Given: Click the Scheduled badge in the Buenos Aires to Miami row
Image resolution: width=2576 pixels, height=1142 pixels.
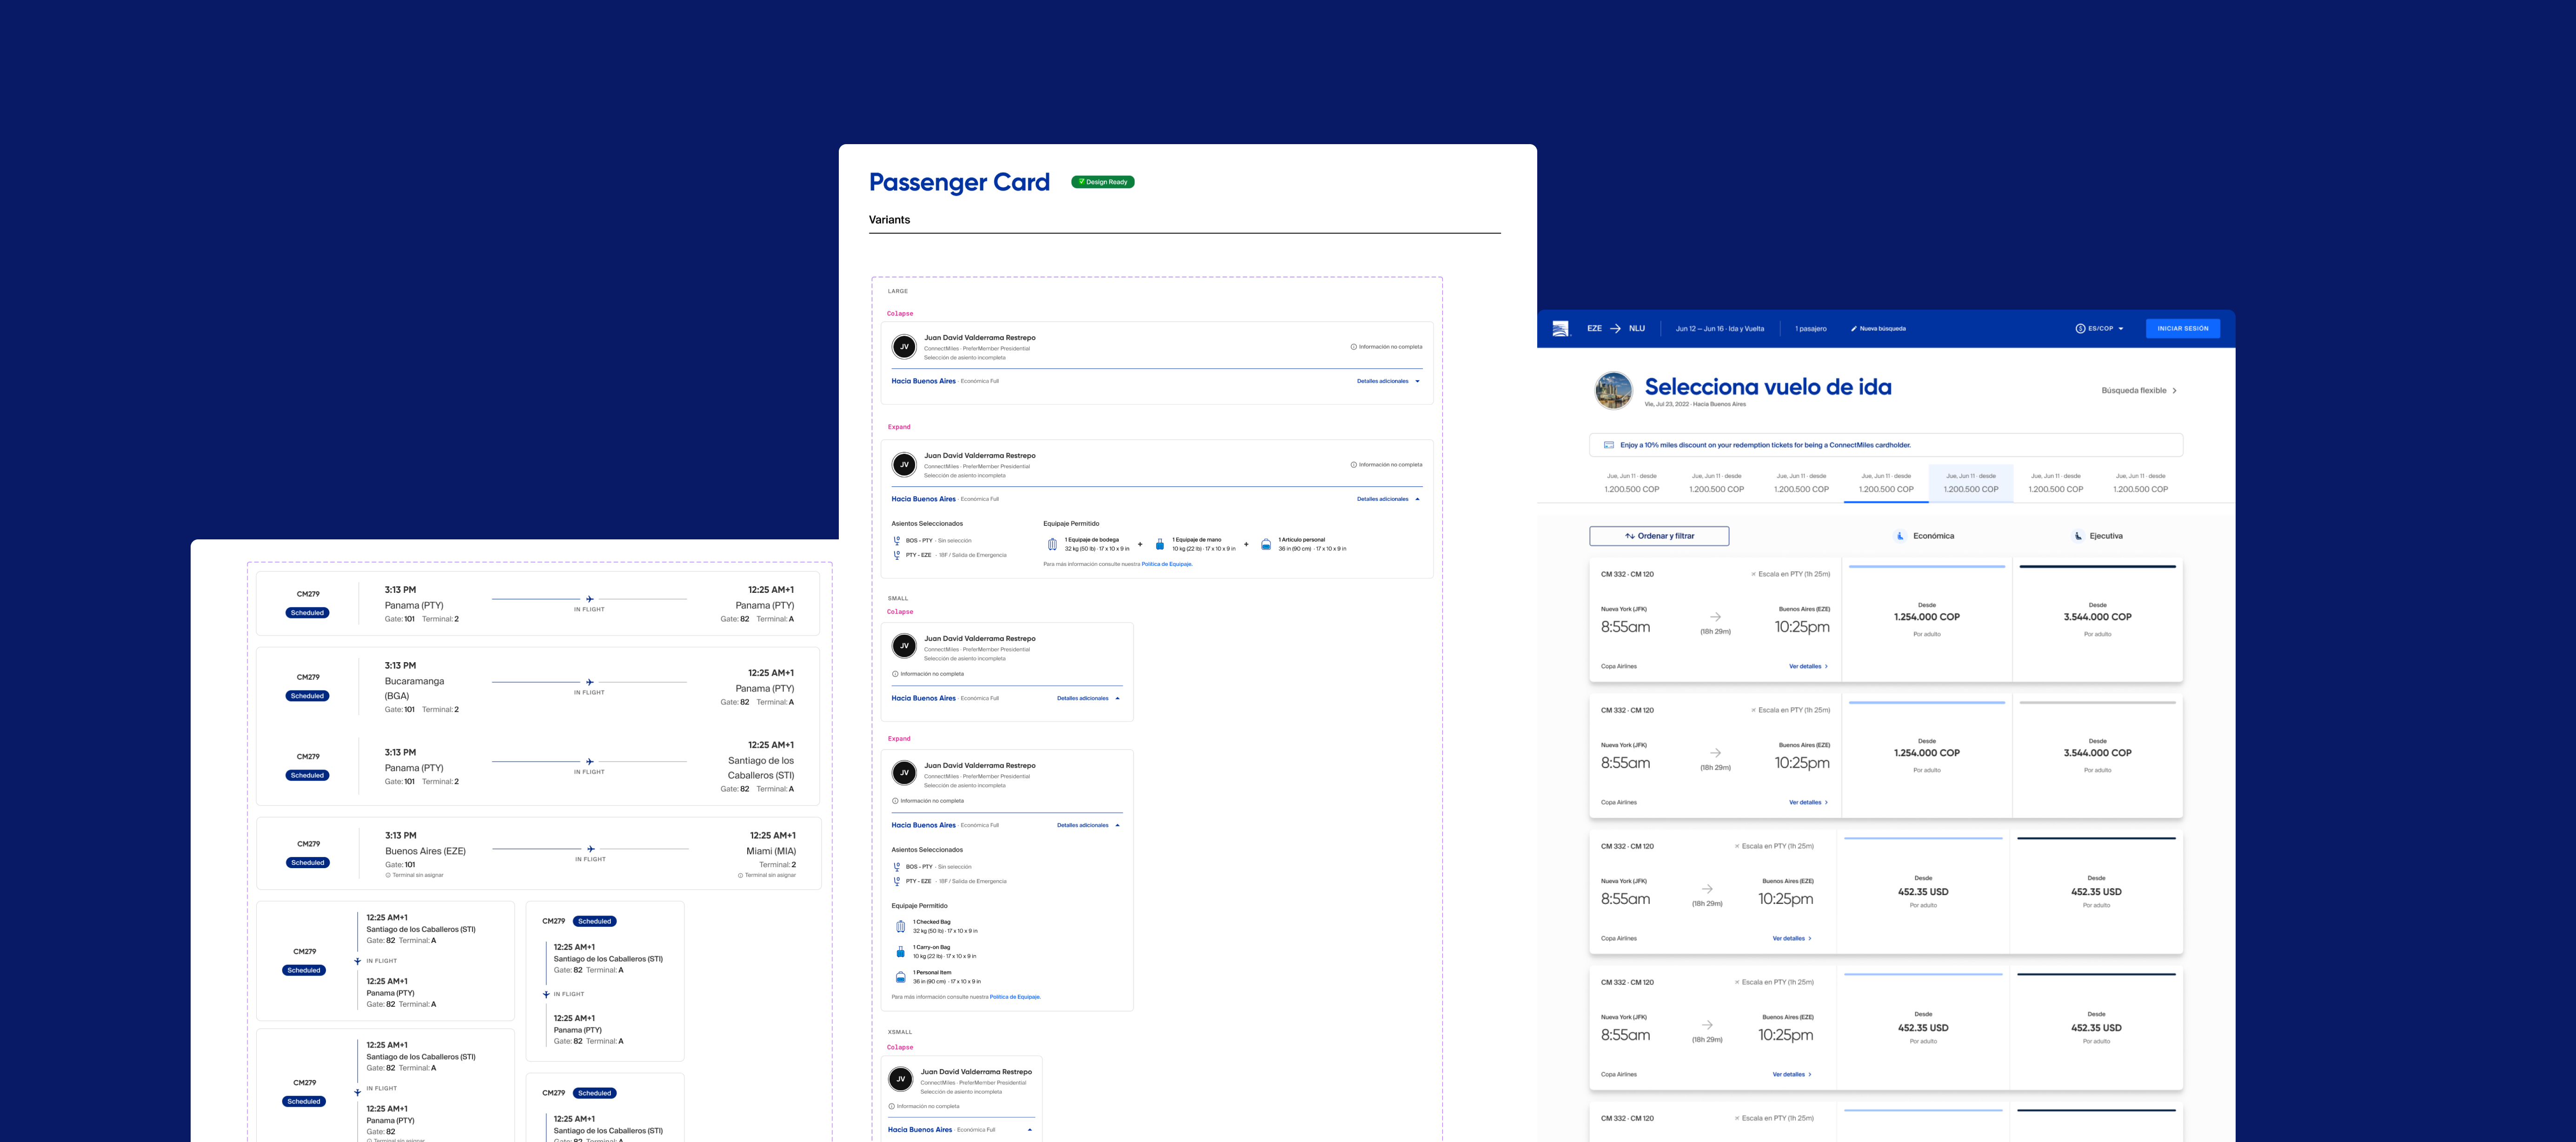Looking at the screenshot, I should tap(308, 863).
